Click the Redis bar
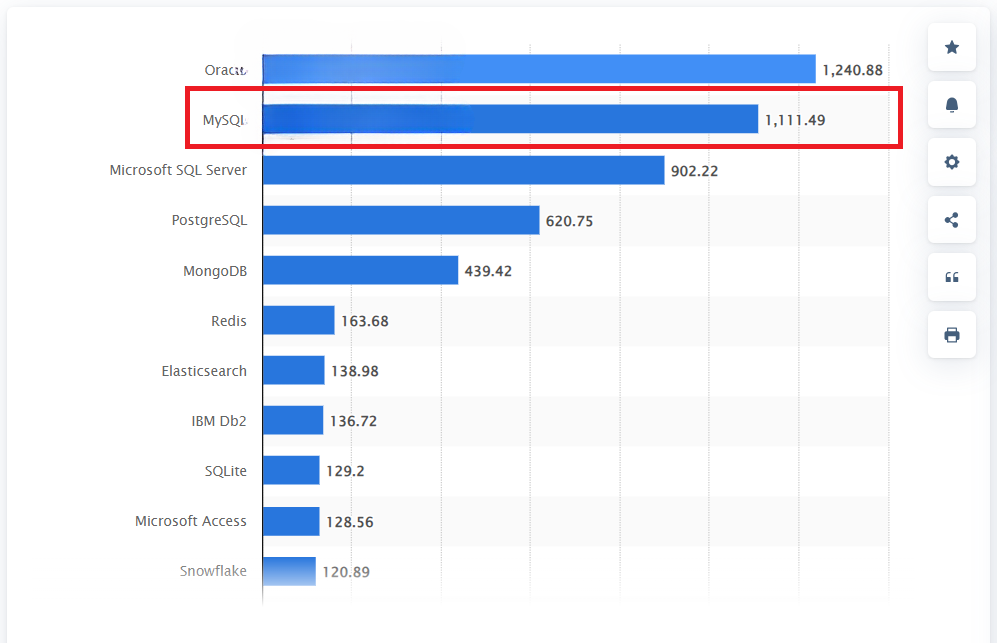The height and width of the screenshot is (643, 997). tap(299, 320)
